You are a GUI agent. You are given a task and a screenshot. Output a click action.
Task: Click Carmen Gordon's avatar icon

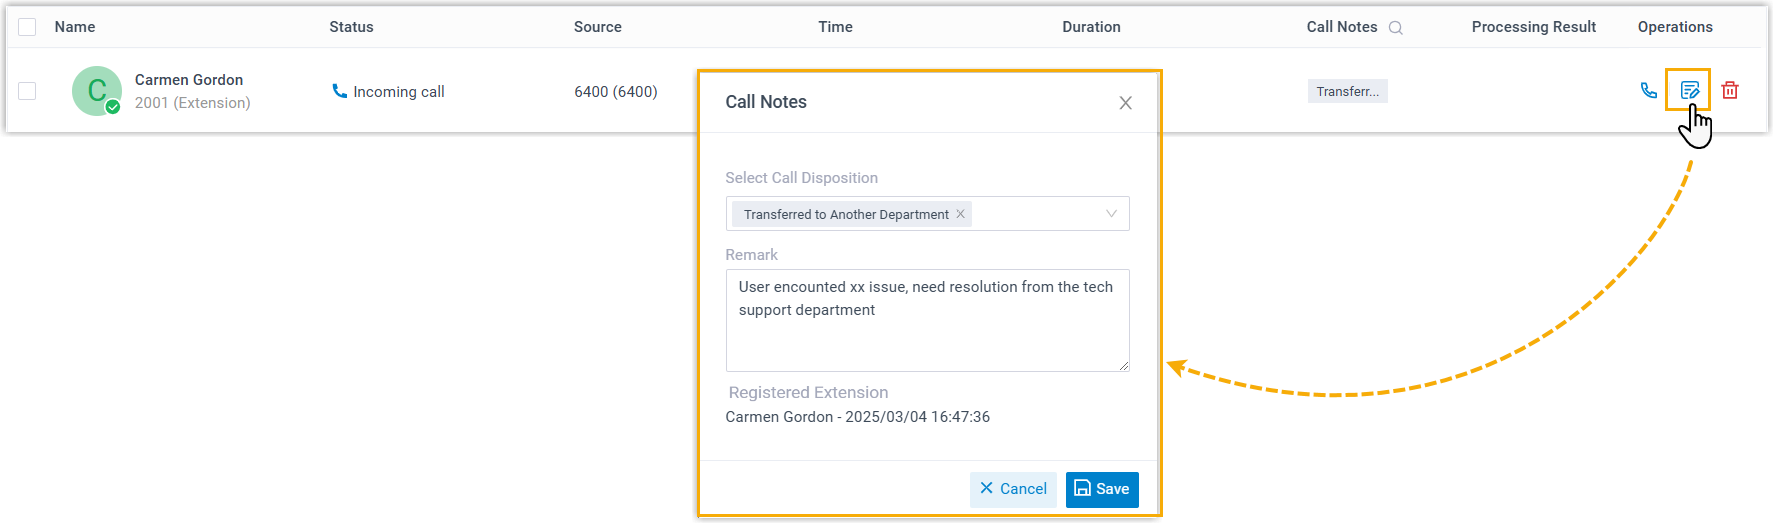(97, 91)
